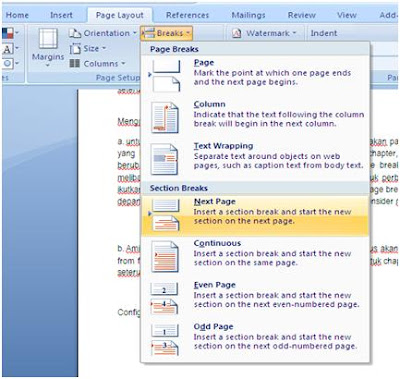Screen dimensions: 400x379
Task: Open the References tab
Action: (187, 15)
